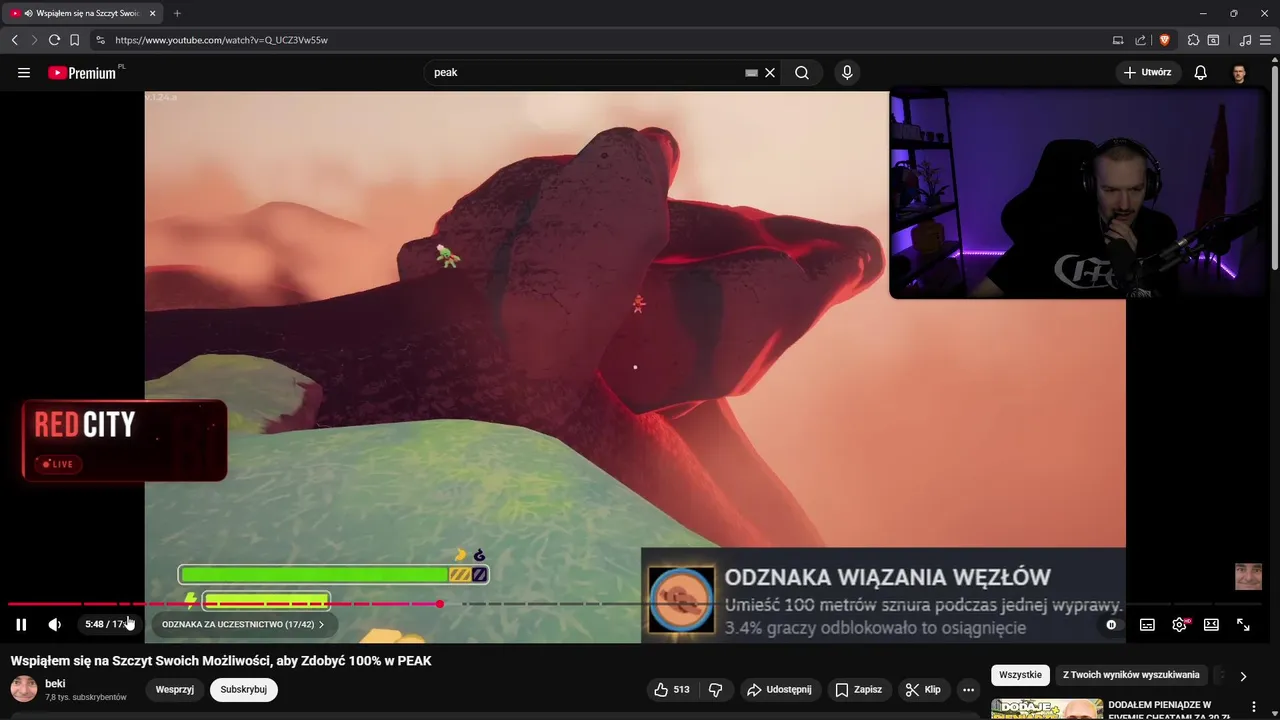Image resolution: width=1280 pixels, height=720 pixels.
Task: Click the video title text 'Wspiąłem się na Szczyt'
Action: point(221,661)
